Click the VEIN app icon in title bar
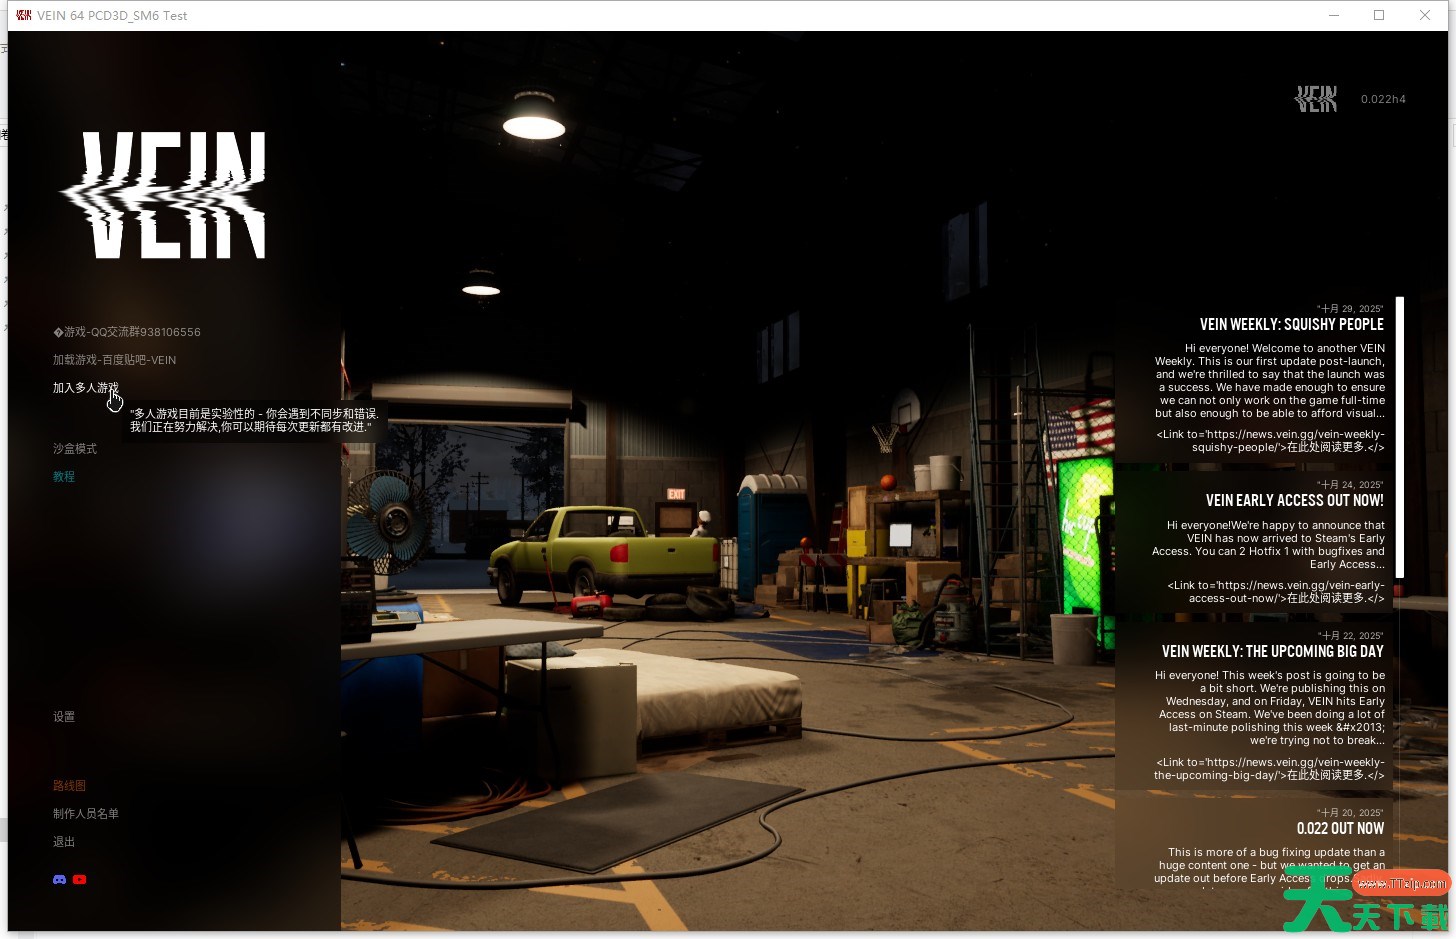The width and height of the screenshot is (1456, 939). tap(23, 15)
